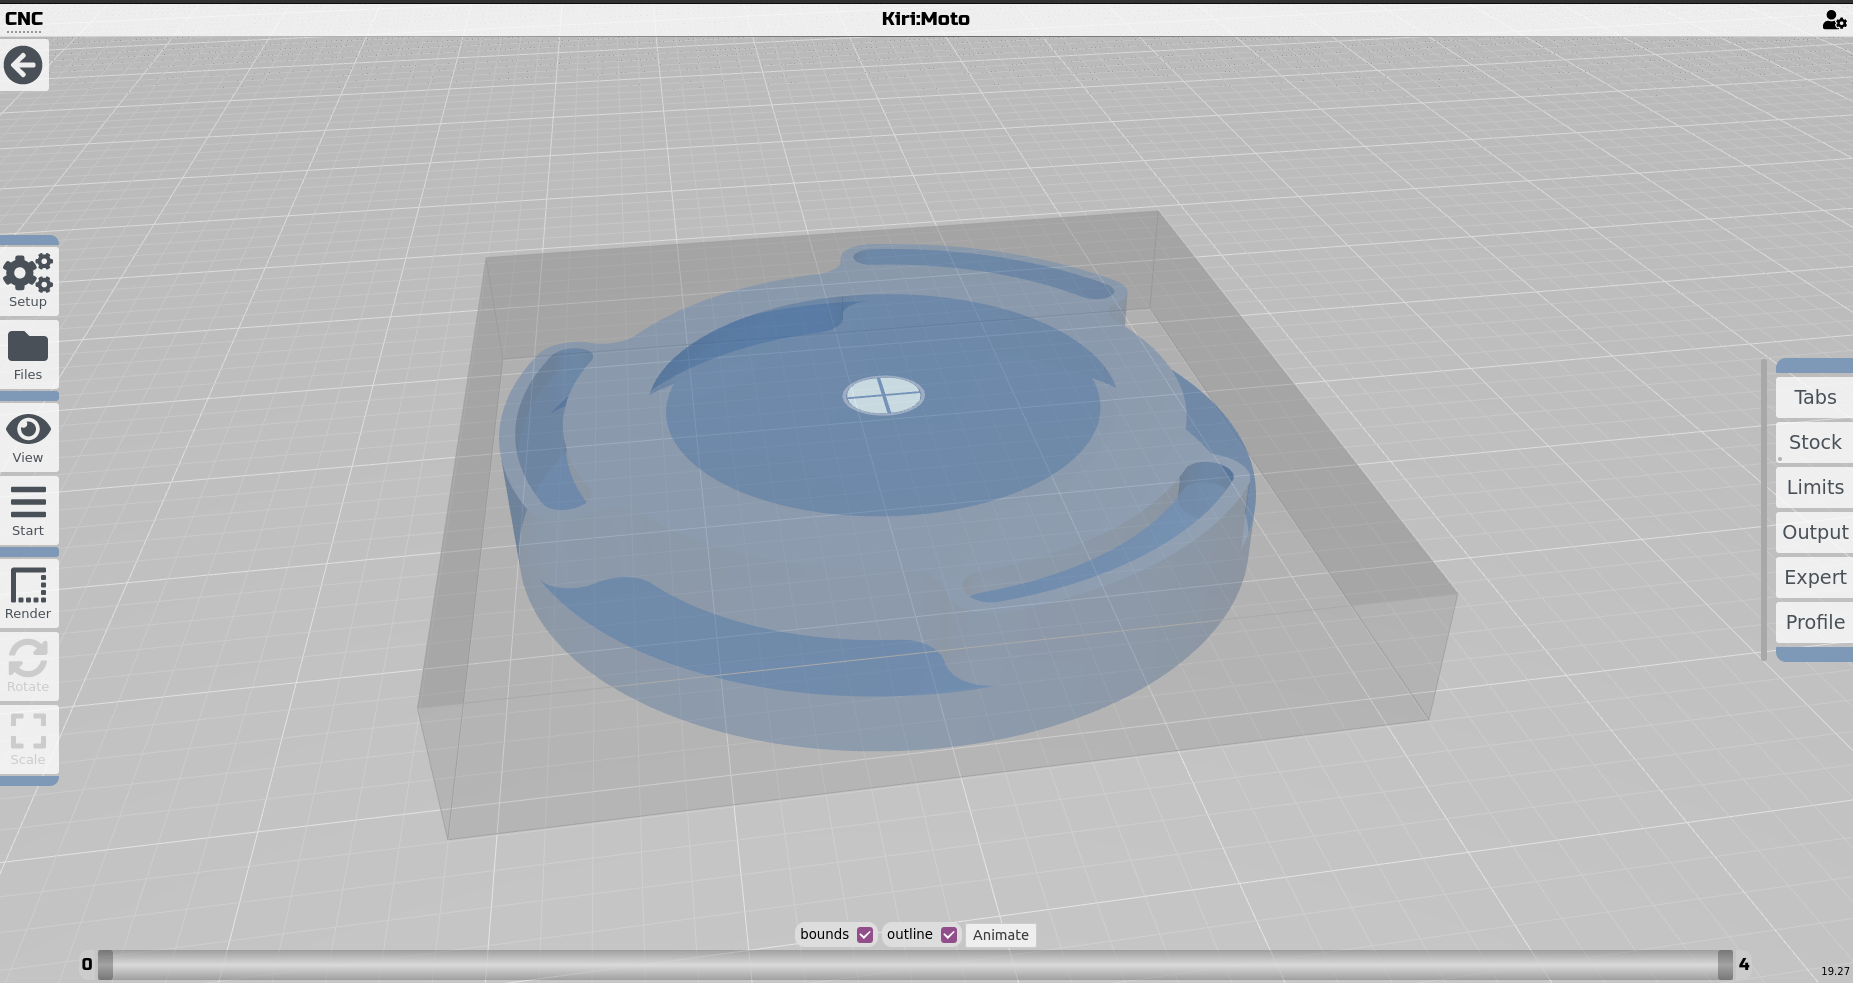1853x983 pixels.
Task: Open the Tabs settings panel
Action: [x=1813, y=397]
